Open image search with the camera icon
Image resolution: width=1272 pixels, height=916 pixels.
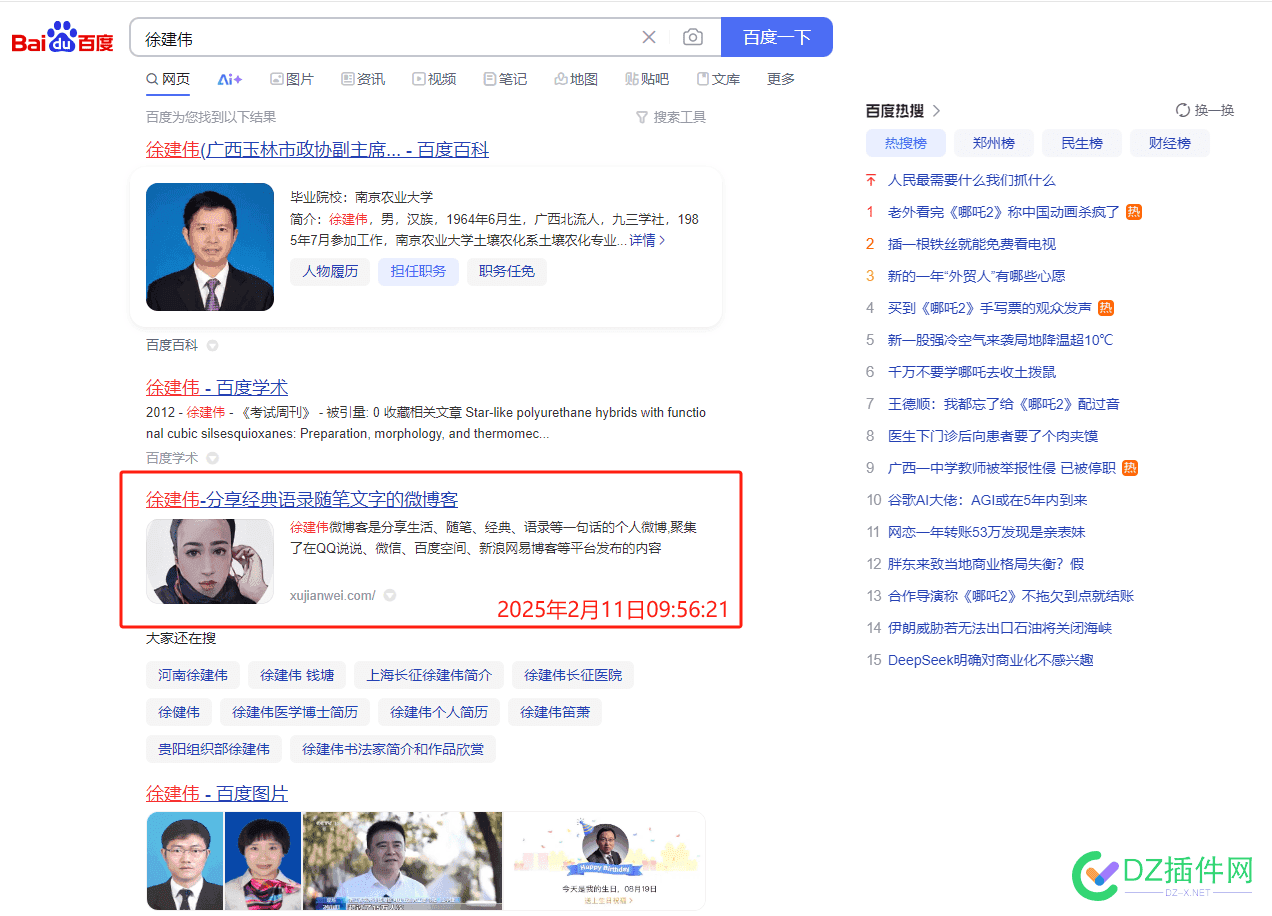pyautogui.click(x=692, y=37)
